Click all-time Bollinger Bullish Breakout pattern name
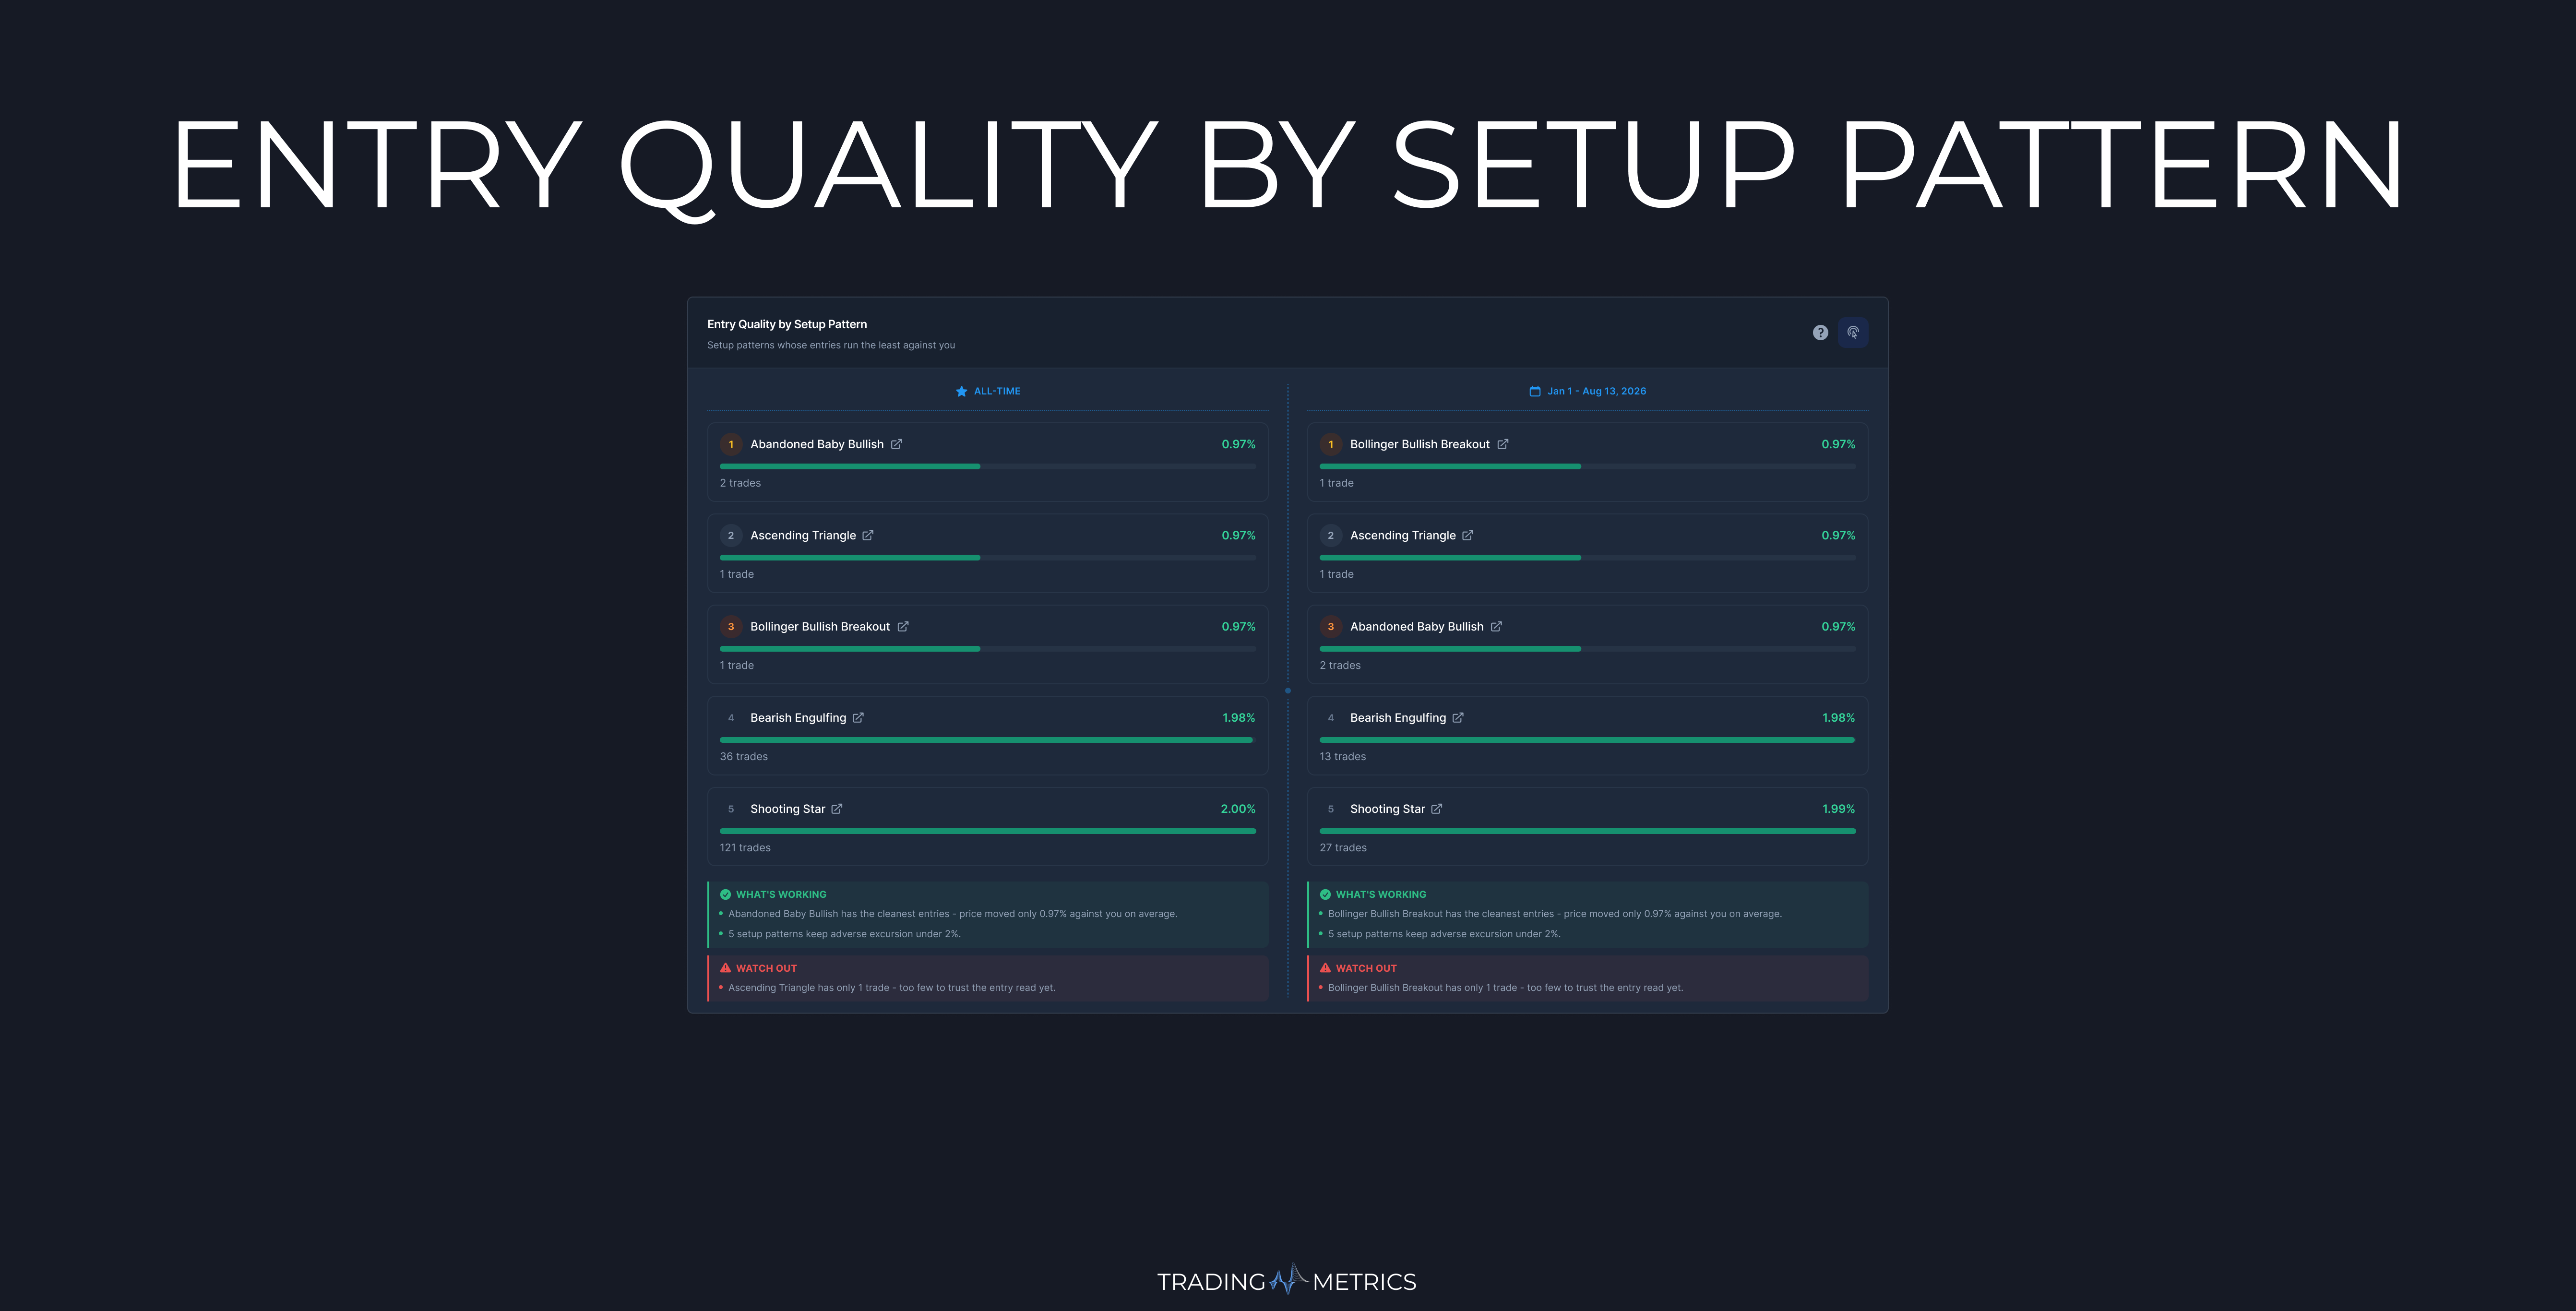The height and width of the screenshot is (1311, 2576). click(x=820, y=627)
